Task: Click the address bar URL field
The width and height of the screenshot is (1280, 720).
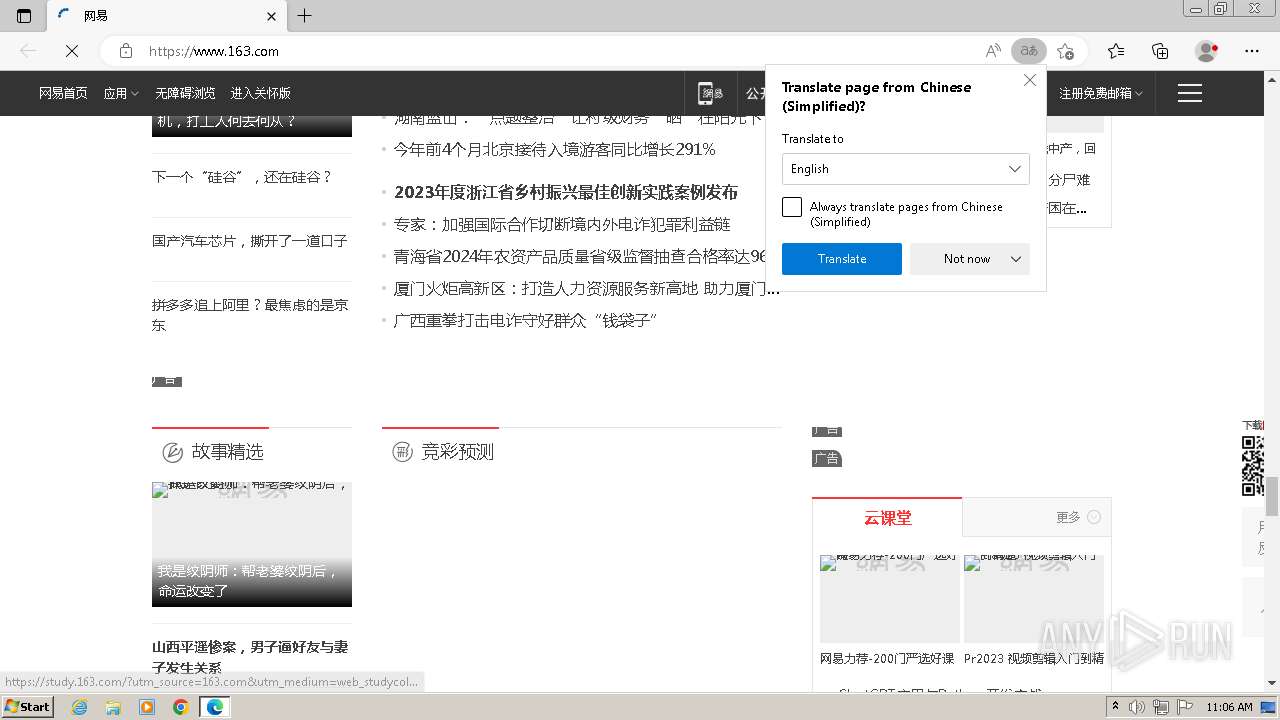Action: click(560, 51)
